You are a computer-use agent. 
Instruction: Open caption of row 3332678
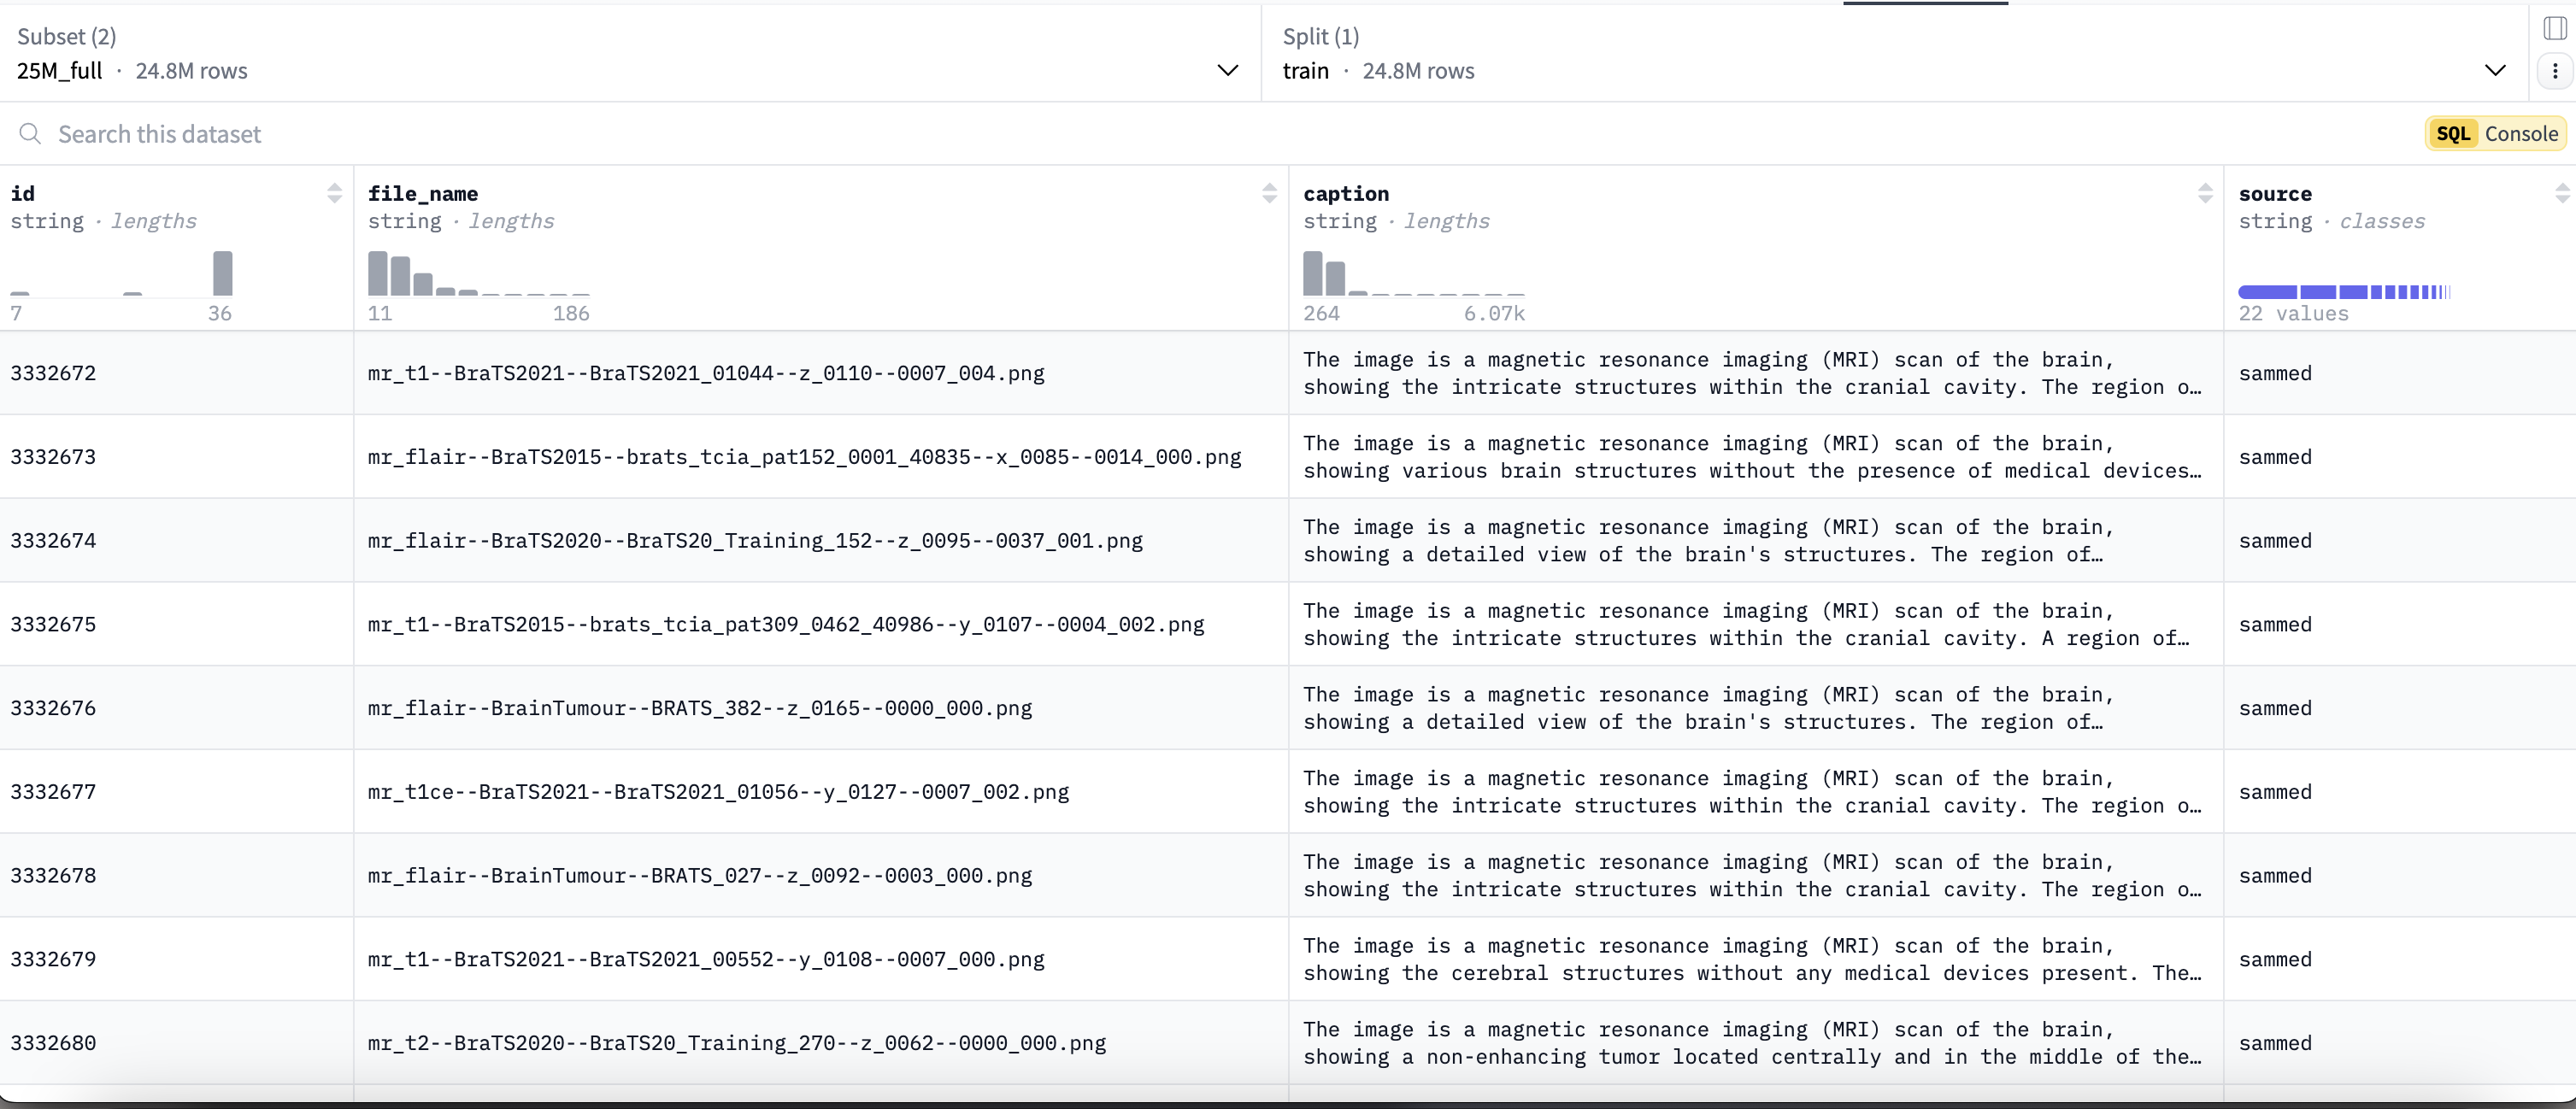click(1752, 875)
